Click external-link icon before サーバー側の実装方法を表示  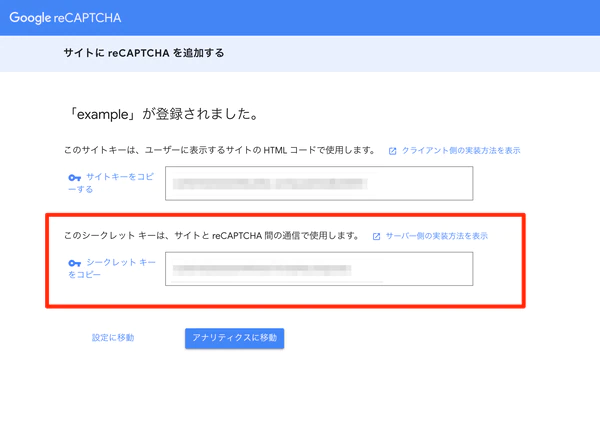377,236
